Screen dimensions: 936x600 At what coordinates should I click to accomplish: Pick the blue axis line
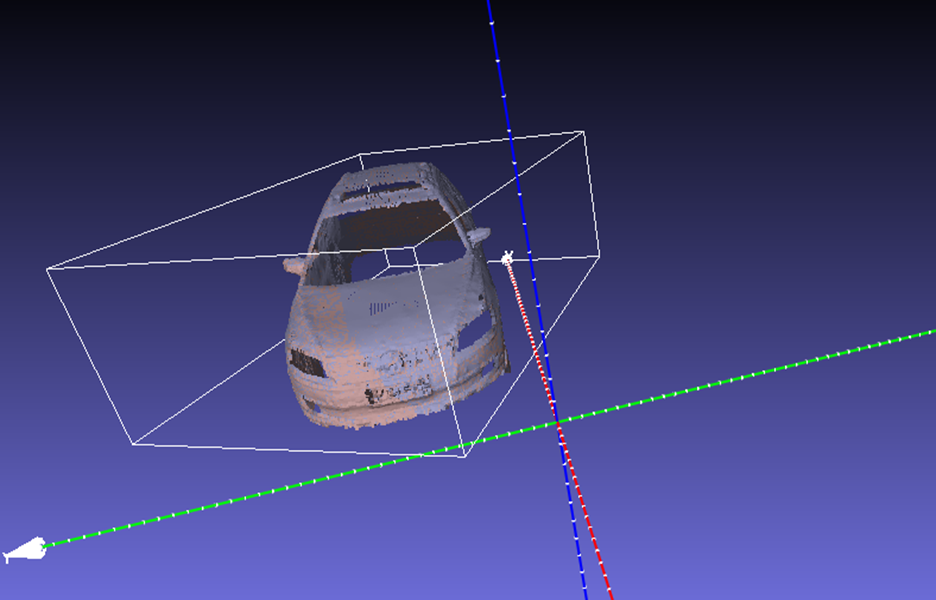tap(535, 299)
